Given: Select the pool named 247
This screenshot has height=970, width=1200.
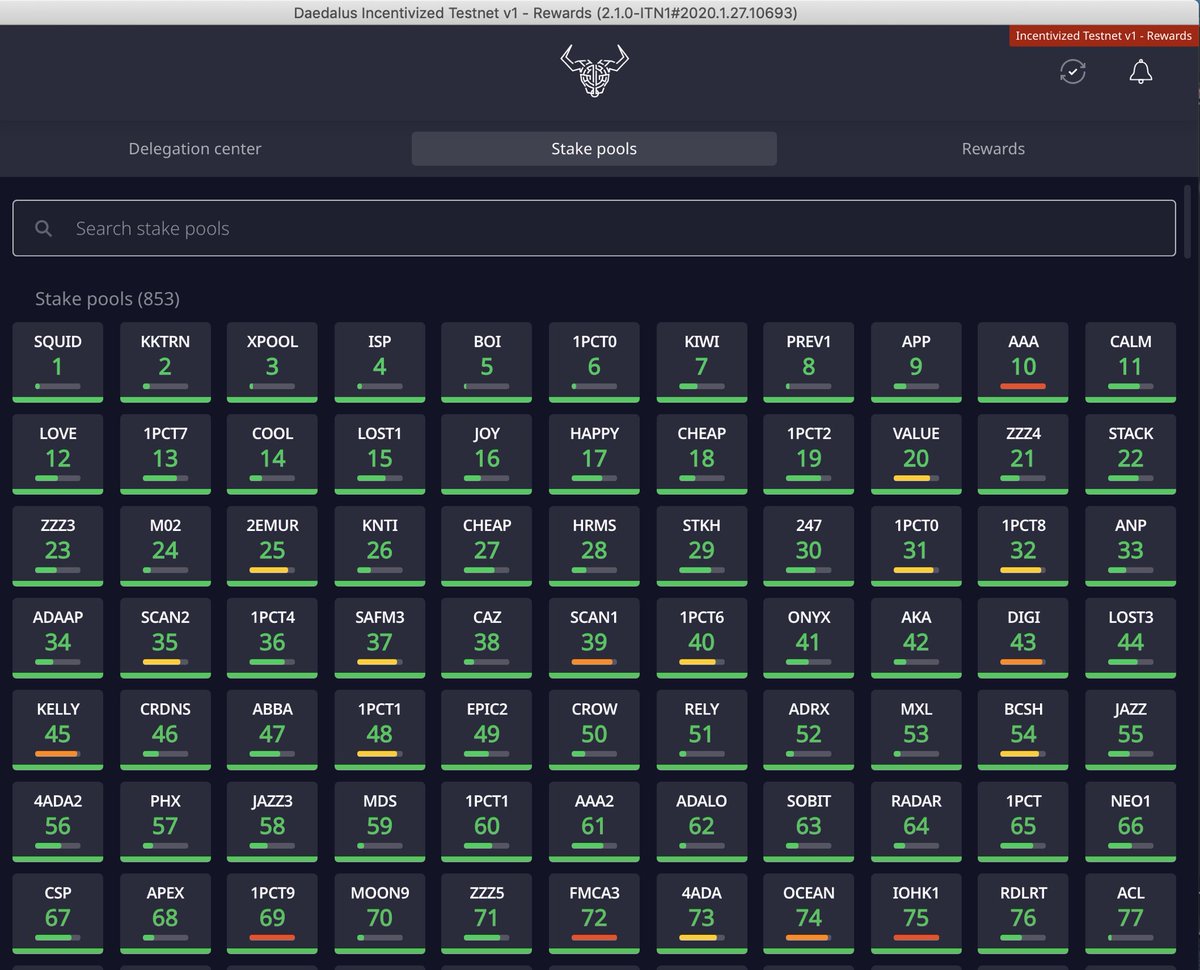Looking at the screenshot, I should point(809,546).
